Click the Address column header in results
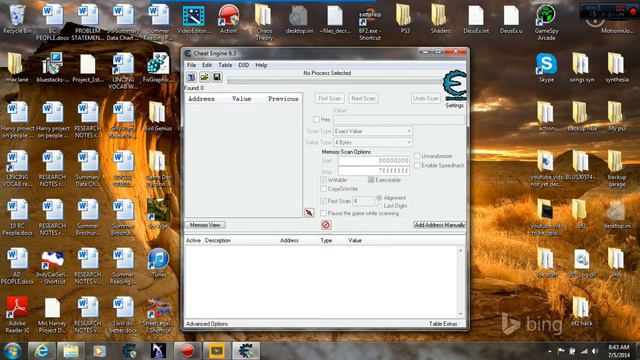 tap(201, 99)
